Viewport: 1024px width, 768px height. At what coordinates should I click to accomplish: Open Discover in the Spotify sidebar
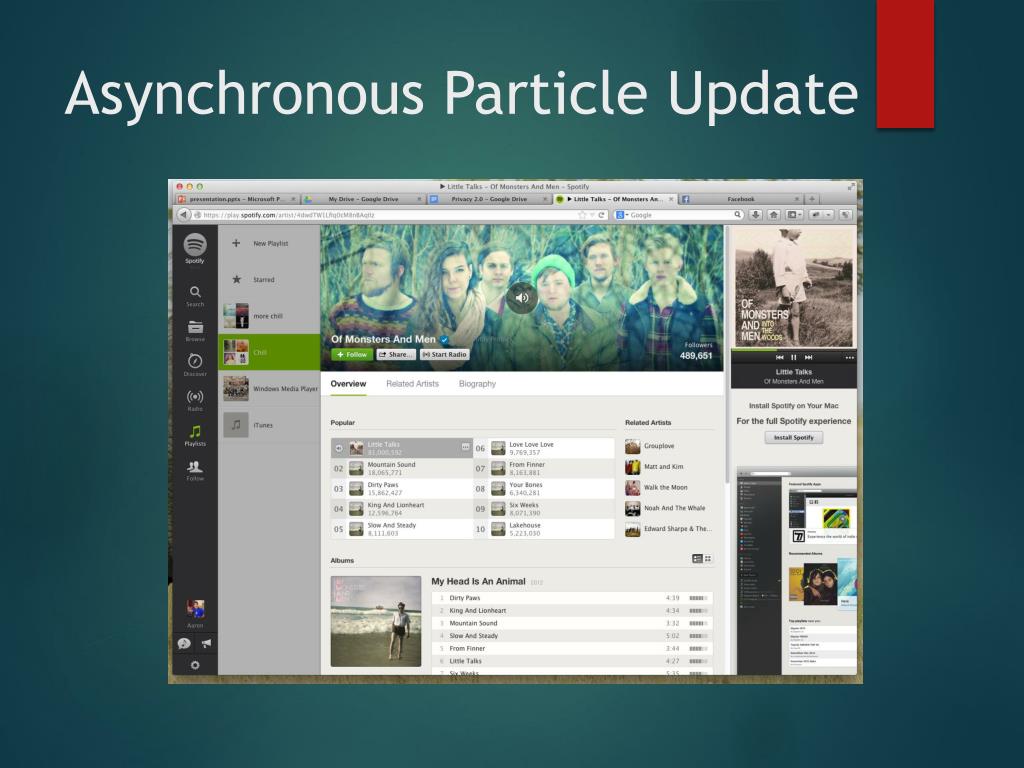tap(195, 365)
